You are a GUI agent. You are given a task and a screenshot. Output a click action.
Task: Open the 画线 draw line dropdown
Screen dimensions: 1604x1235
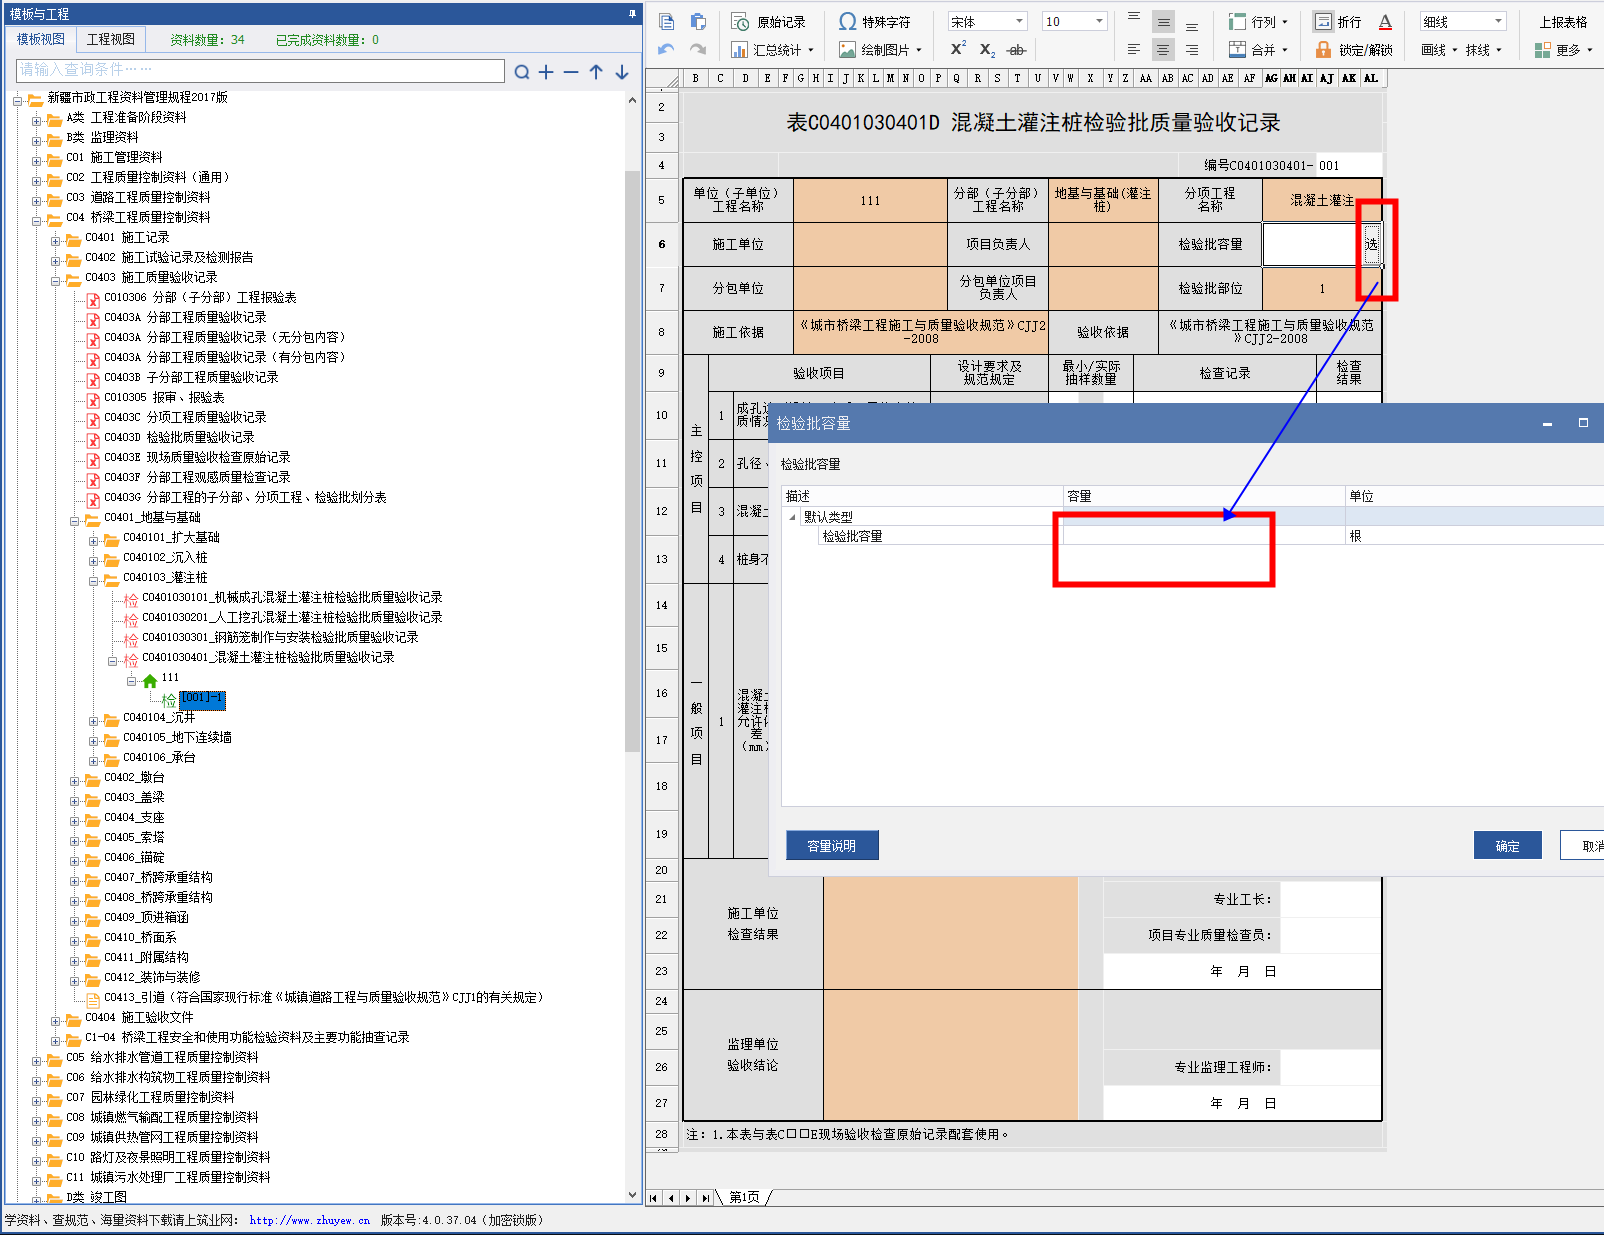(x=1439, y=50)
